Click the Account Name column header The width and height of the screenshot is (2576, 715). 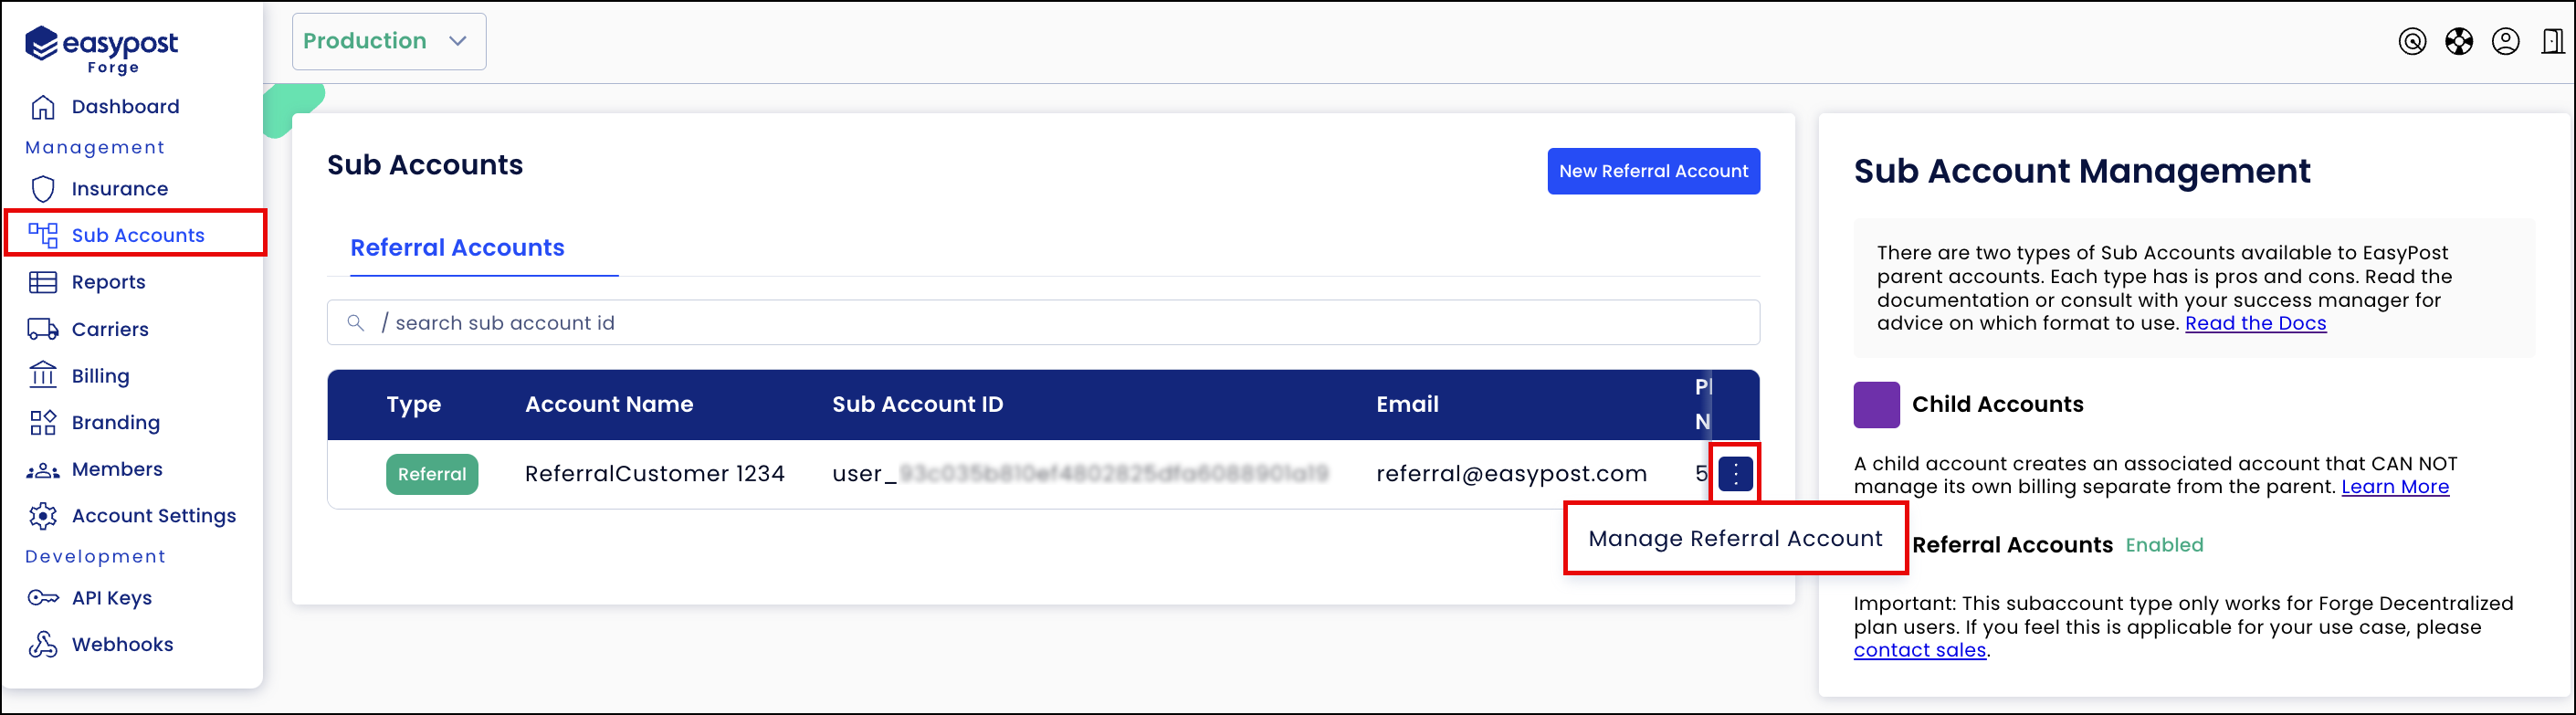608,404
